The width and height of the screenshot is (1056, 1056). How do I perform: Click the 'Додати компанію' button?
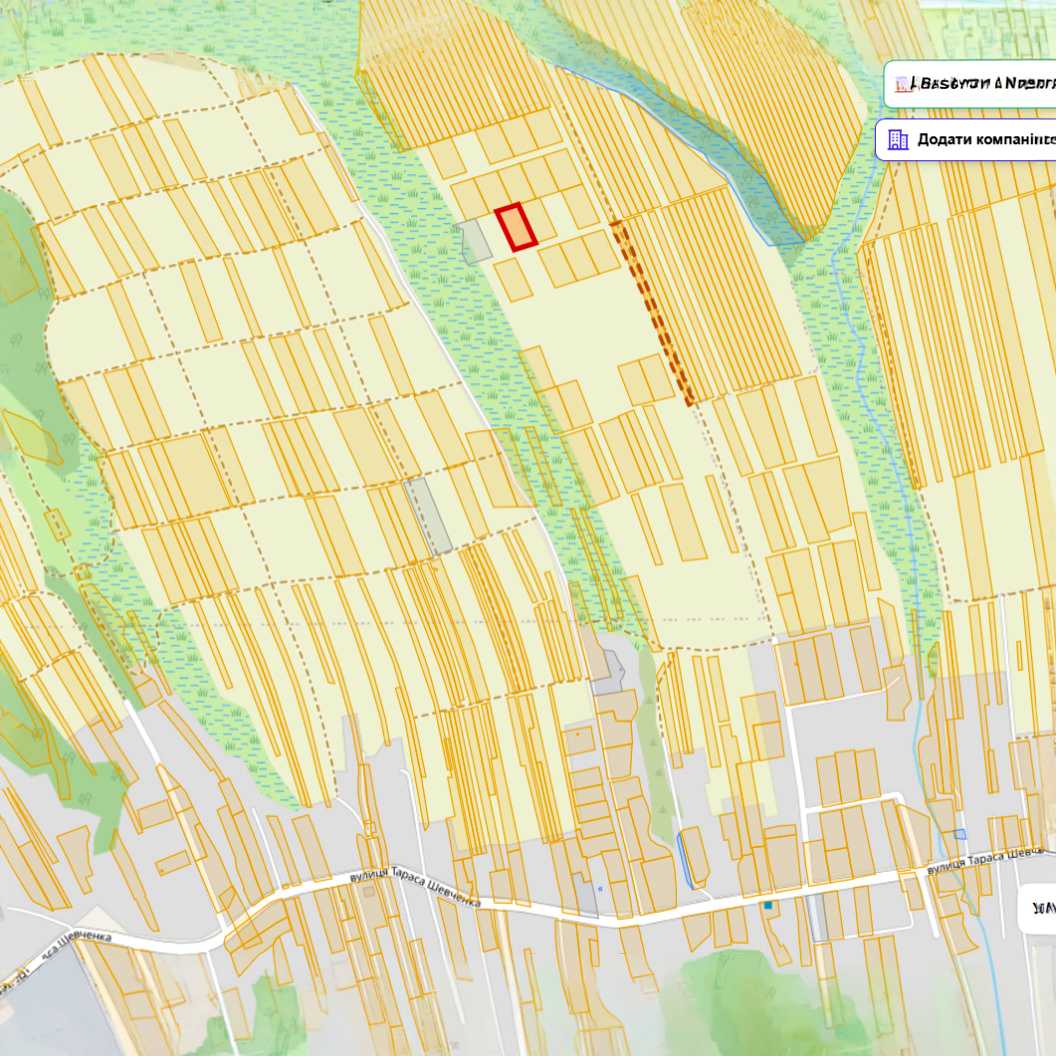[x=966, y=139]
